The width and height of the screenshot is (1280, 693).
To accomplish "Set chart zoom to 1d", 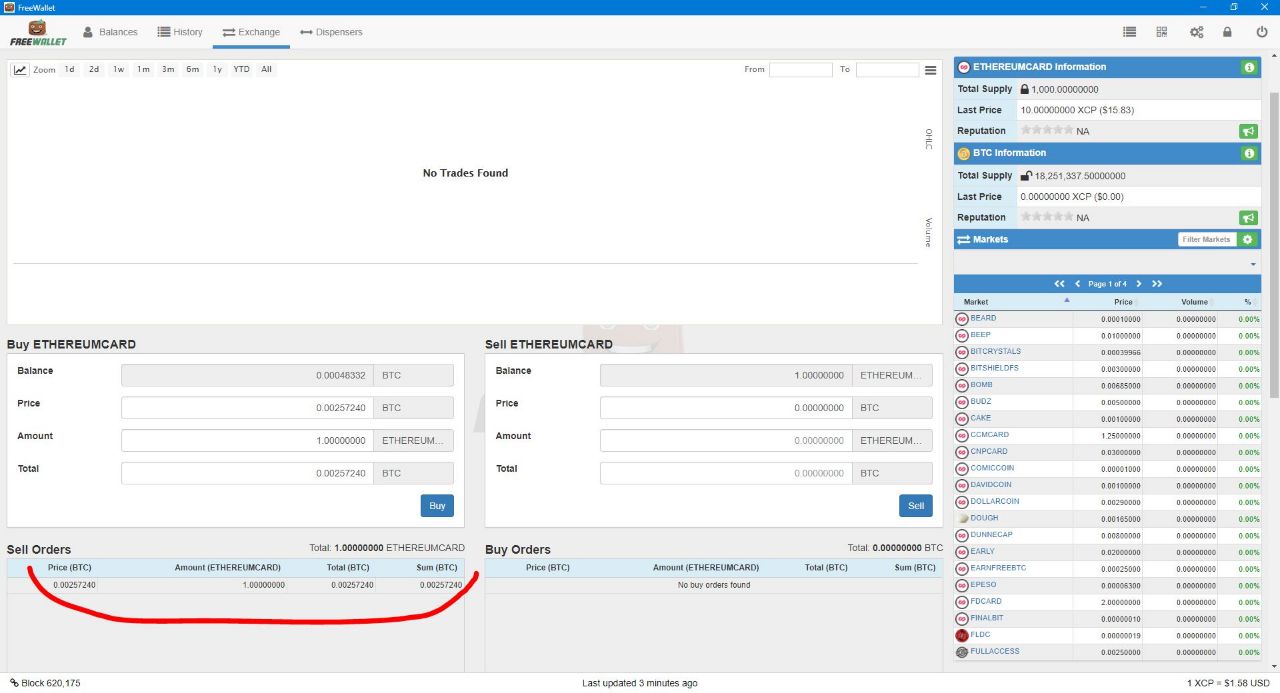I will (x=69, y=70).
